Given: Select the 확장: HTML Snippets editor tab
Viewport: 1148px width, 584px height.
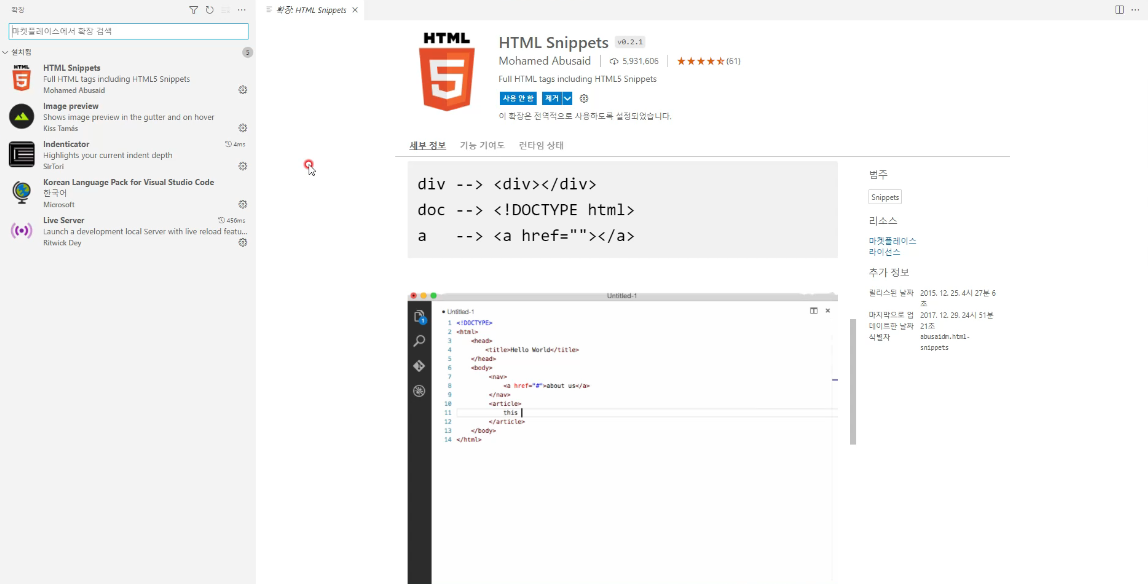Looking at the screenshot, I should (x=311, y=10).
